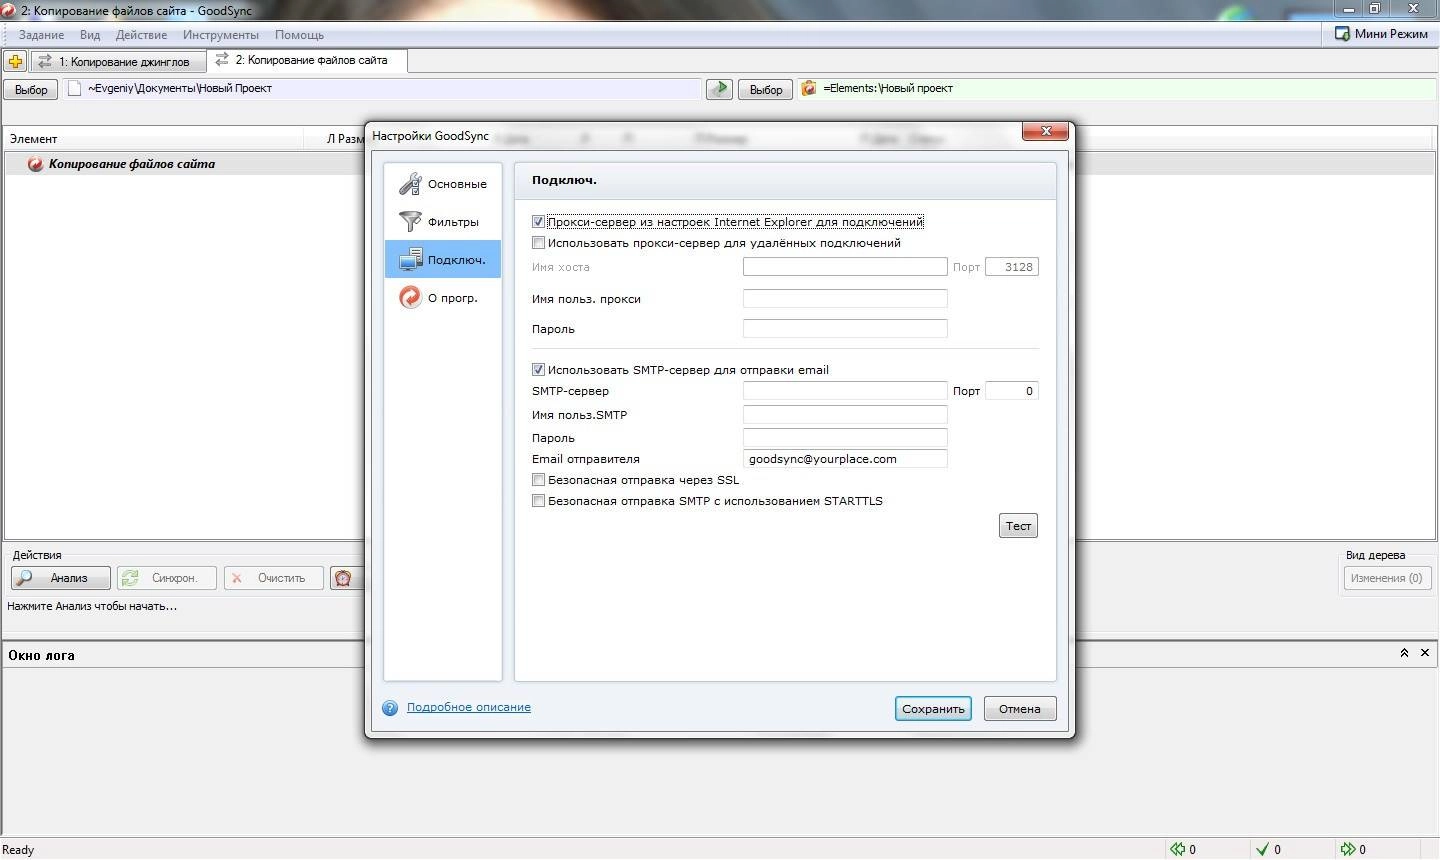The height and width of the screenshot is (860, 1440).
Task: Click the Elements folder icon in the right path
Action: click(x=808, y=88)
